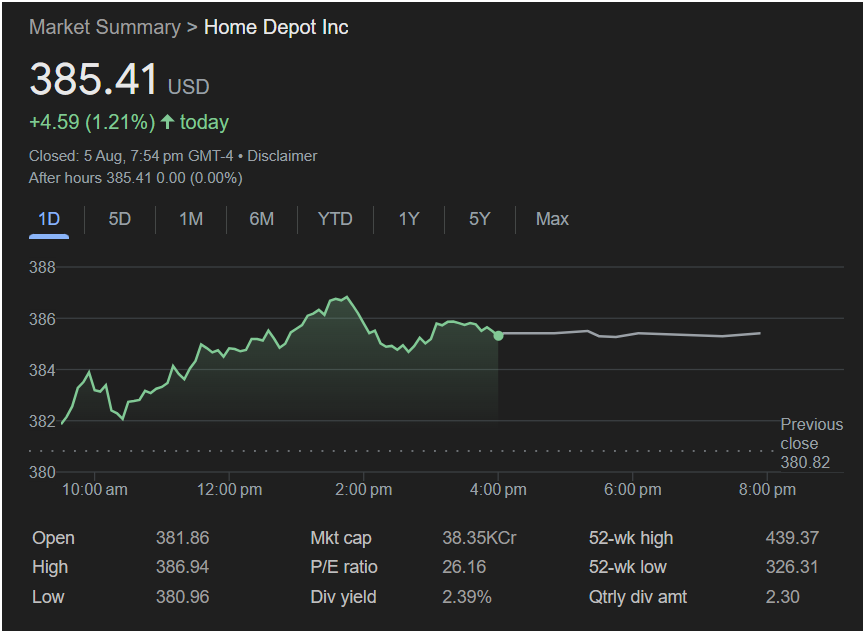Select the YTD tab
This screenshot has height=633, width=865.
335,219
